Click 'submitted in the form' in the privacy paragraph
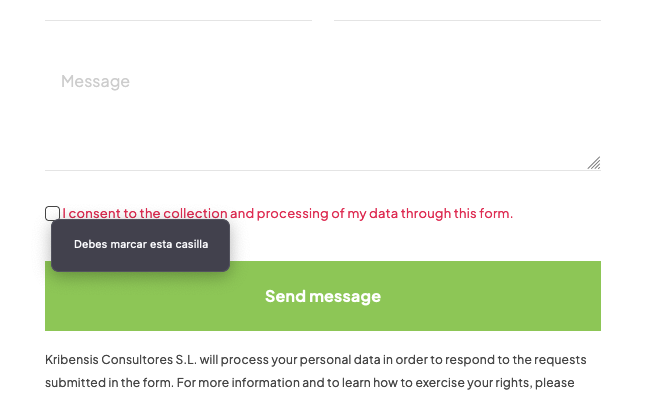The height and width of the screenshot is (396, 648). (109, 383)
